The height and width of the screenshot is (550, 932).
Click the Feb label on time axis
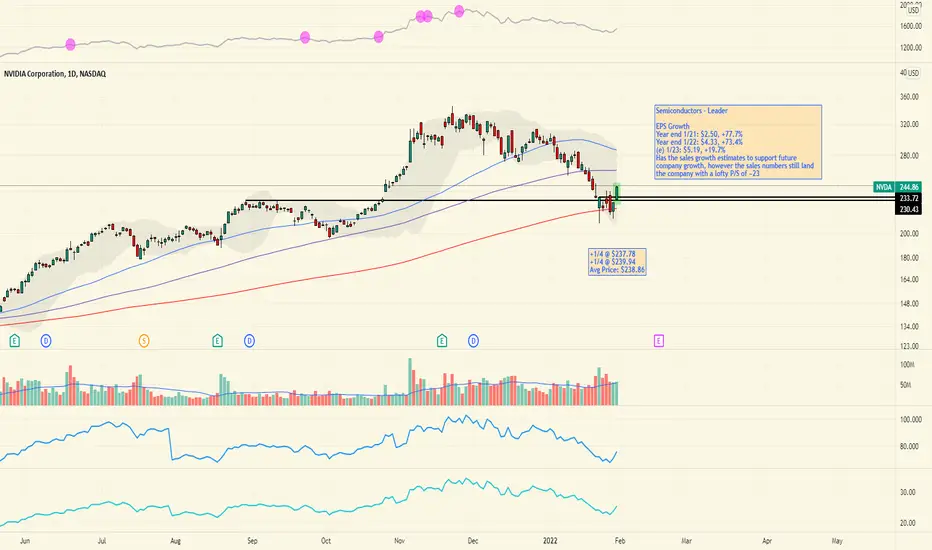pos(619,541)
